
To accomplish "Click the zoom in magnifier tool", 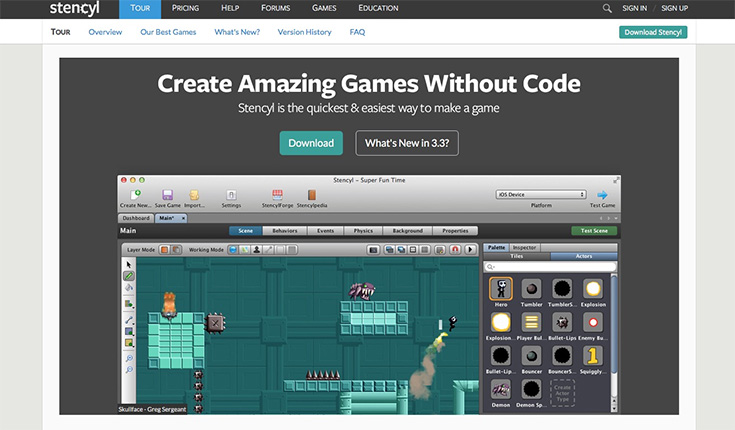I will [129, 359].
